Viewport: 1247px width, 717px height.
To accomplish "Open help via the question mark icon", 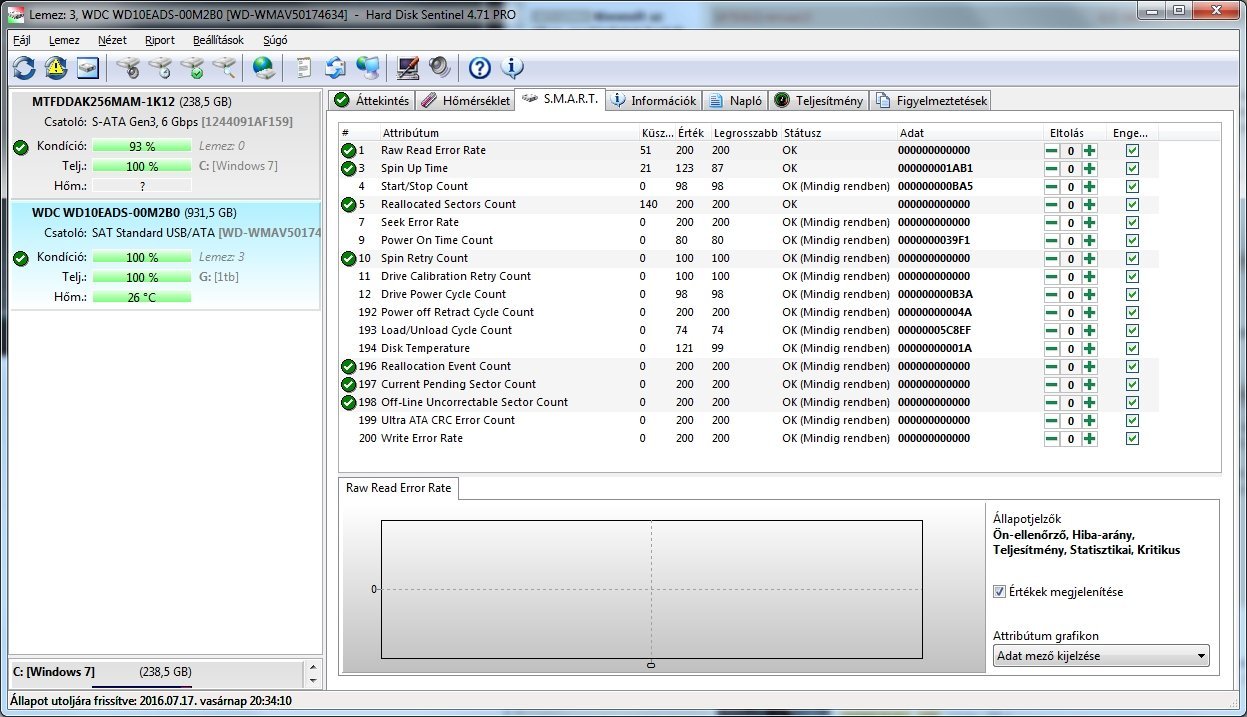I will tap(480, 68).
